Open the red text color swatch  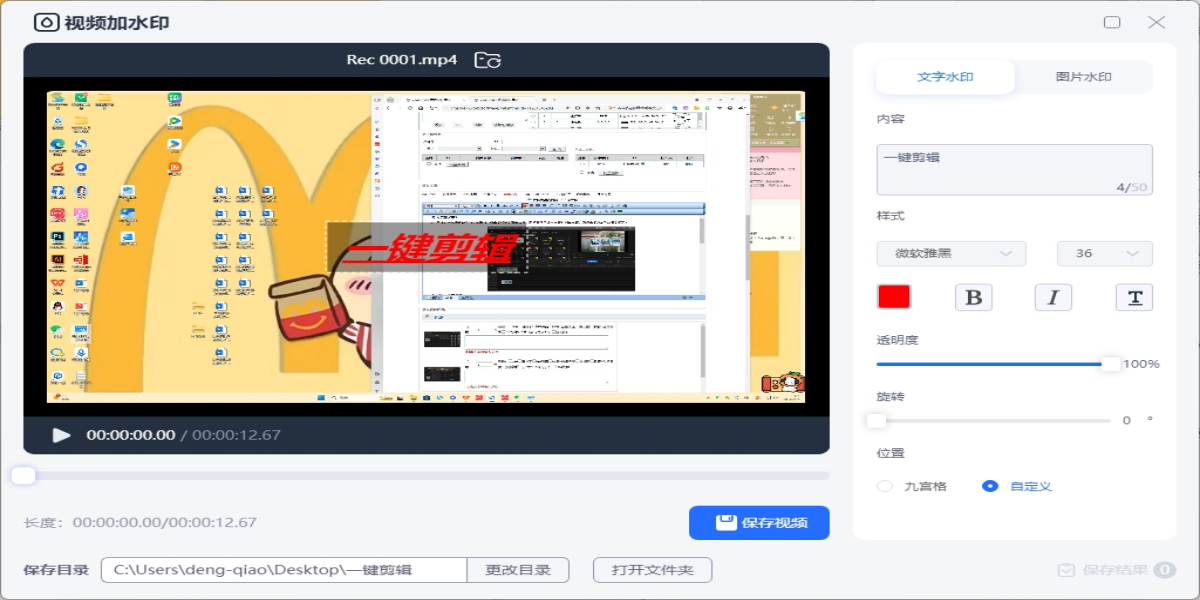pos(894,297)
